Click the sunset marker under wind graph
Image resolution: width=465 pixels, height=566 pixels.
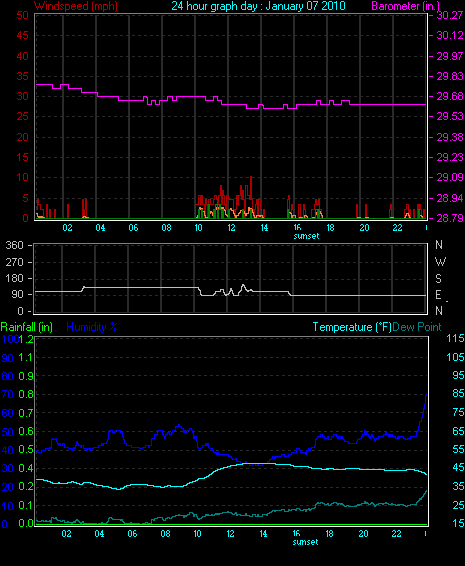tap(306, 236)
